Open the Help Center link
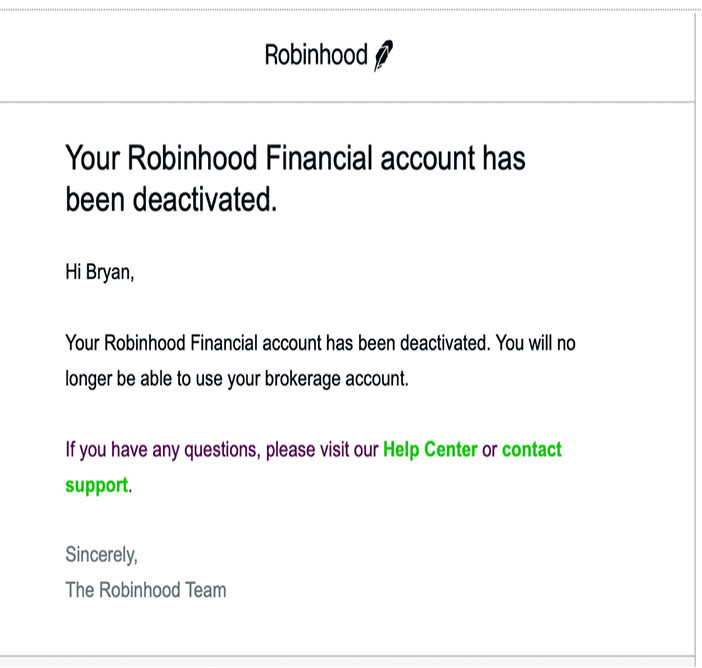This screenshot has height=668, width=702. [x=430, y=449]
